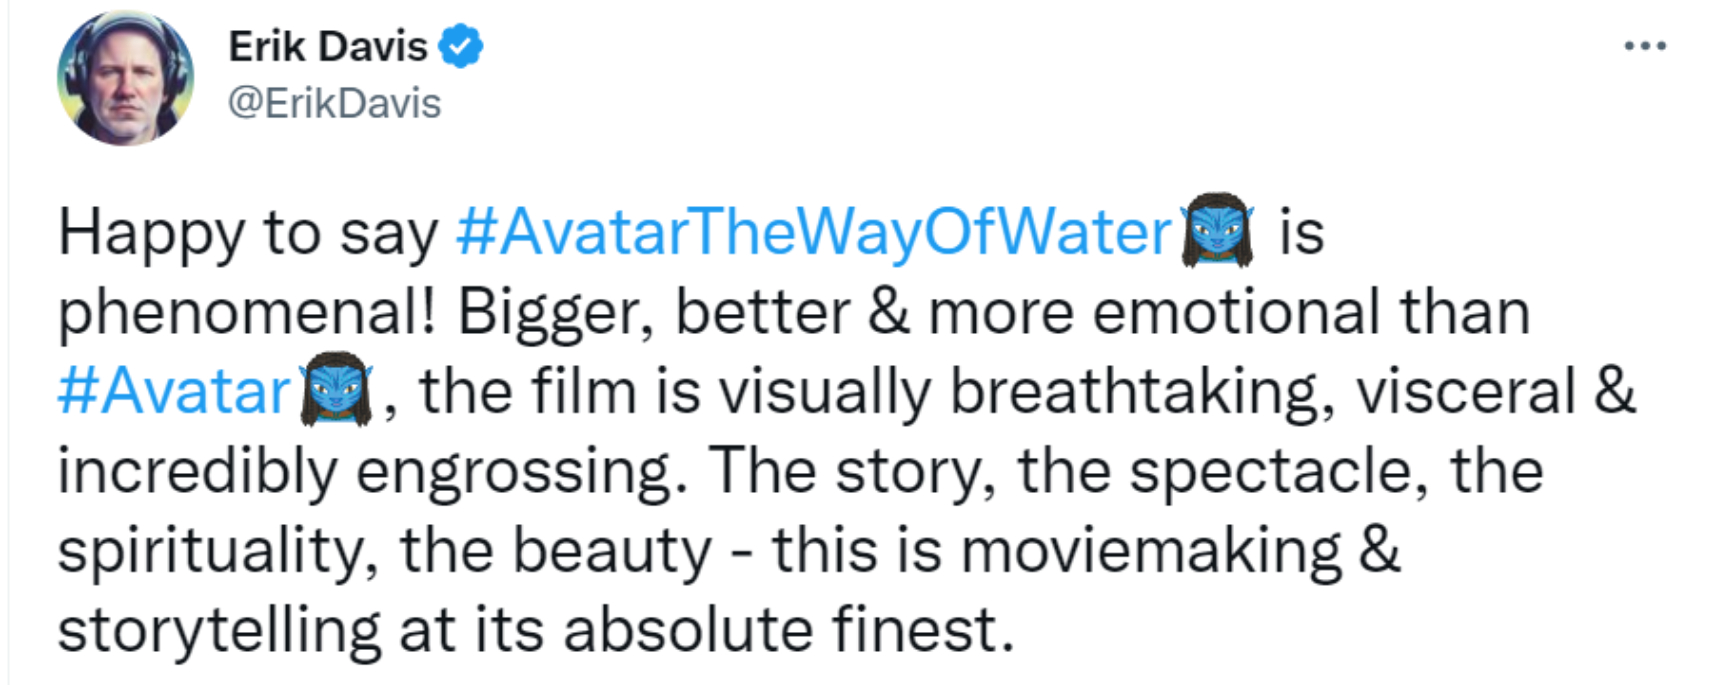This screenshot has height=685, width=1715.
Task: Click the words "the spectacle" in the tweet
Action: [1221, 471]
